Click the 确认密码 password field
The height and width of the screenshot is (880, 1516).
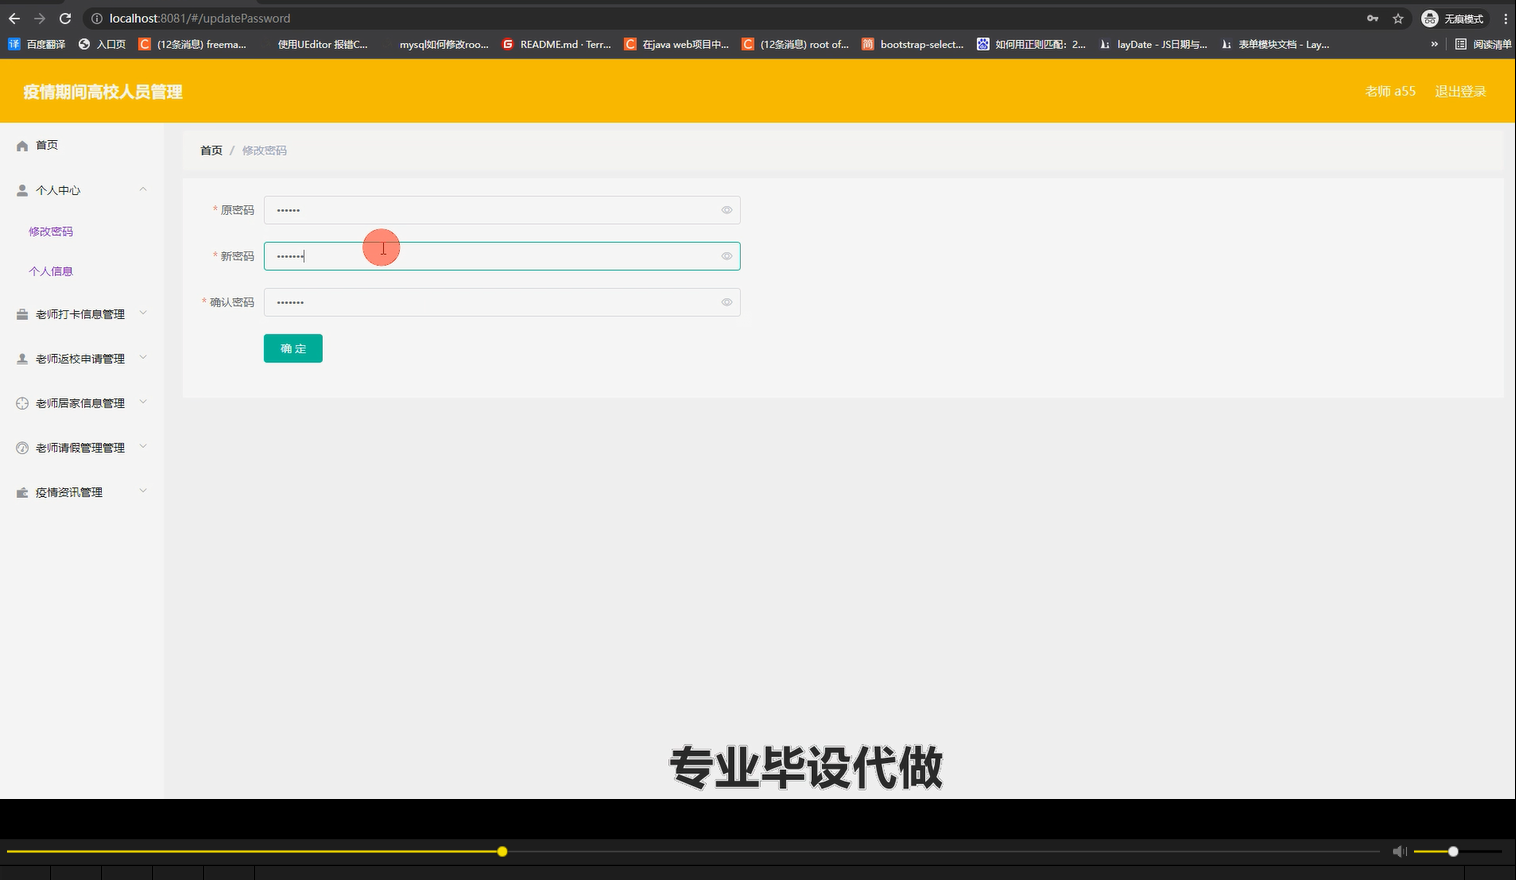(x=502, y=302)
